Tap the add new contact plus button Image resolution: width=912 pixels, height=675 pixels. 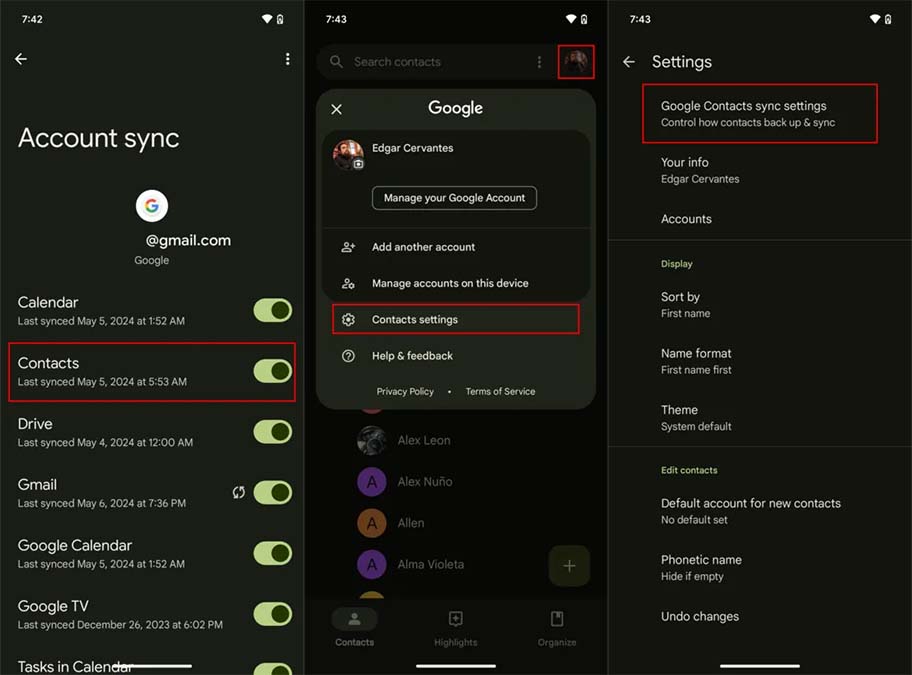569,565
